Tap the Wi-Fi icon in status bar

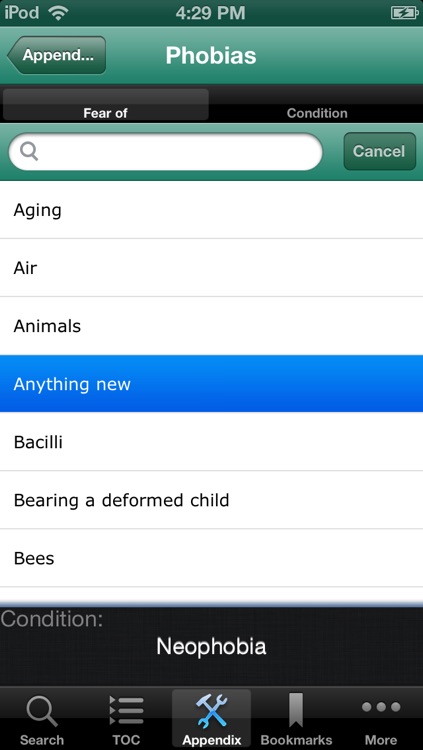(x=58, y=14)
